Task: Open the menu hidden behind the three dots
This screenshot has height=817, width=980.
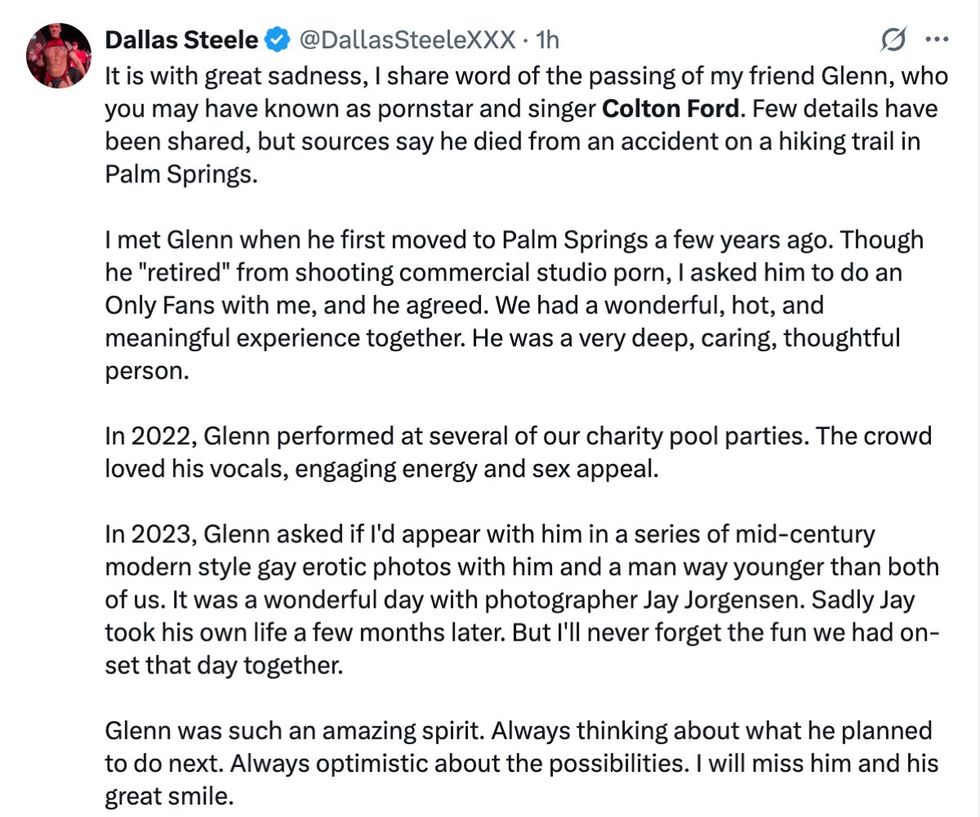Action: point(936,38)
